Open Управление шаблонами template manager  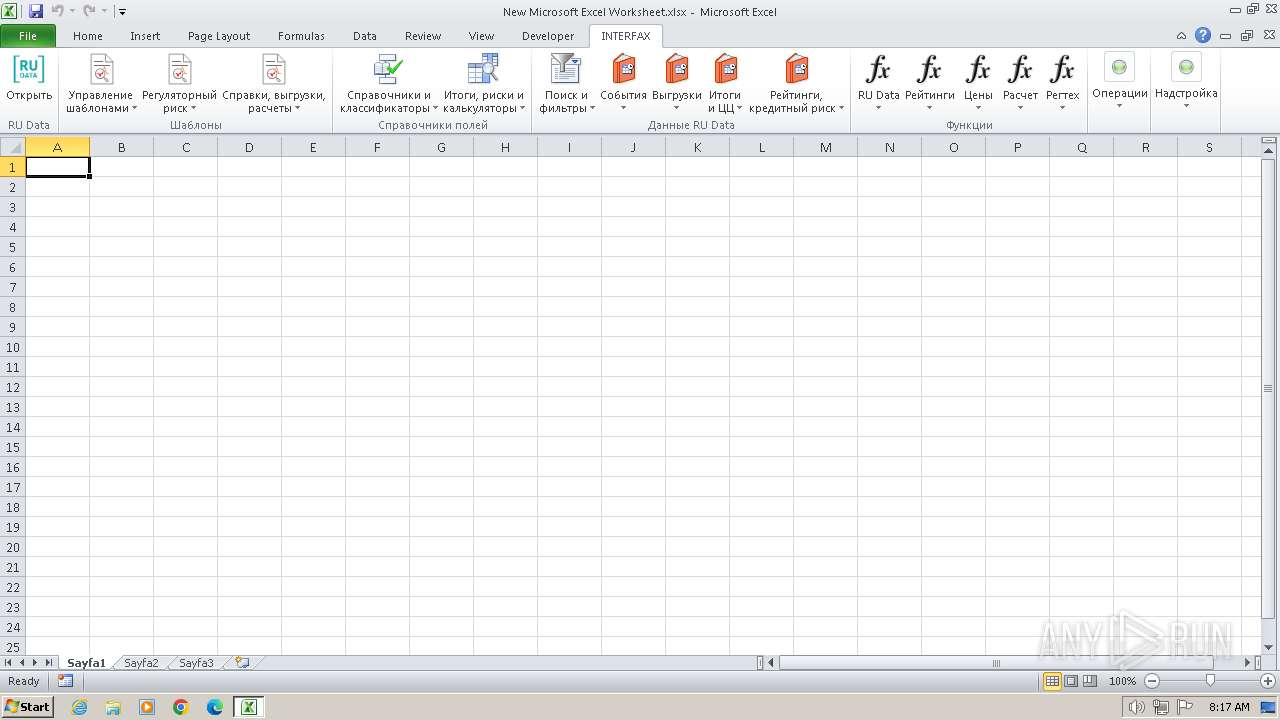101,83
